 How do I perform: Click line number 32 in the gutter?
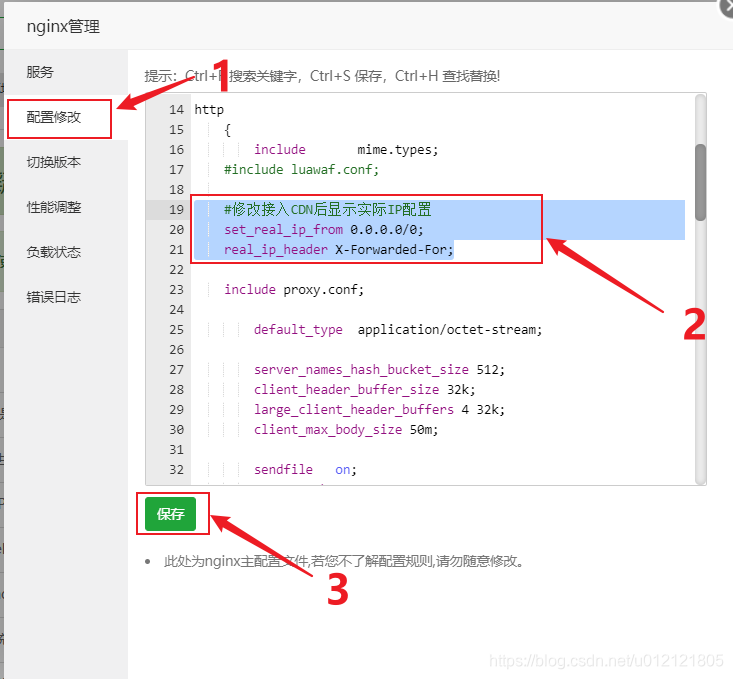tap(176, 470)
